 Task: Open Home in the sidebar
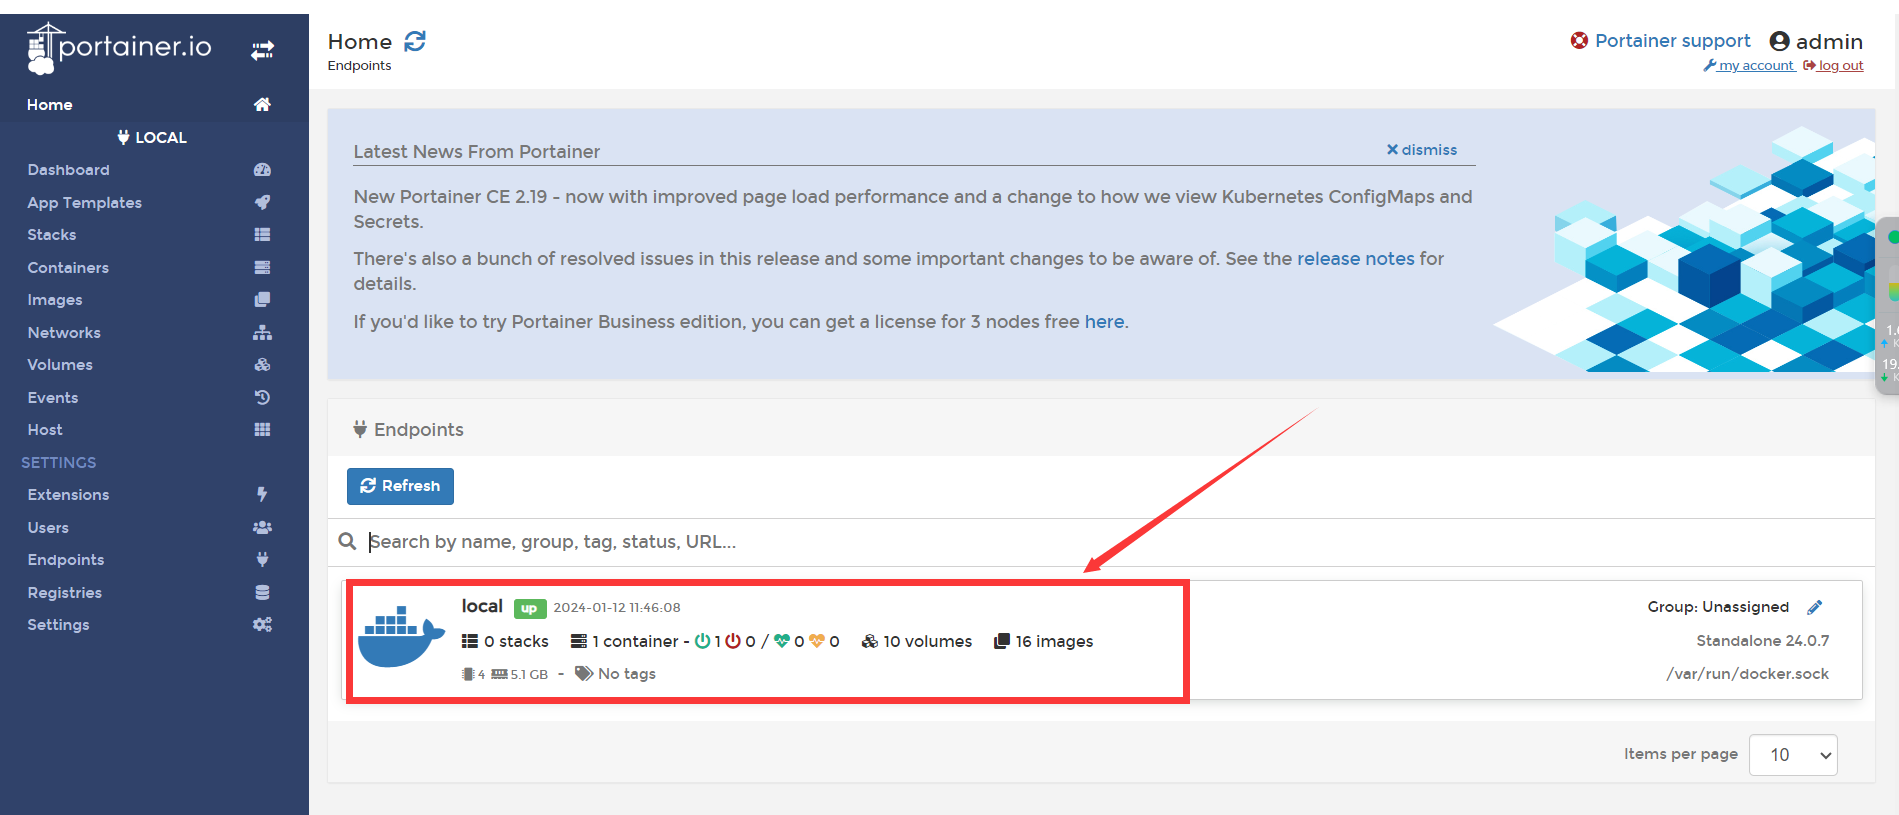[50, 104]
